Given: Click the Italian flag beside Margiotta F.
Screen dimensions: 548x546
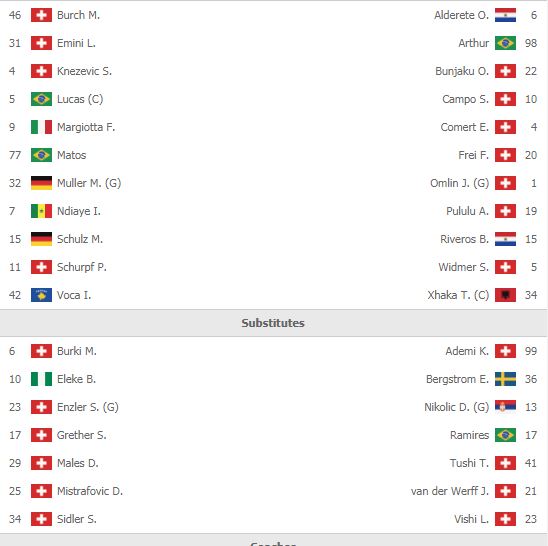Looking at the screenshot, I should tap(41, 127).
